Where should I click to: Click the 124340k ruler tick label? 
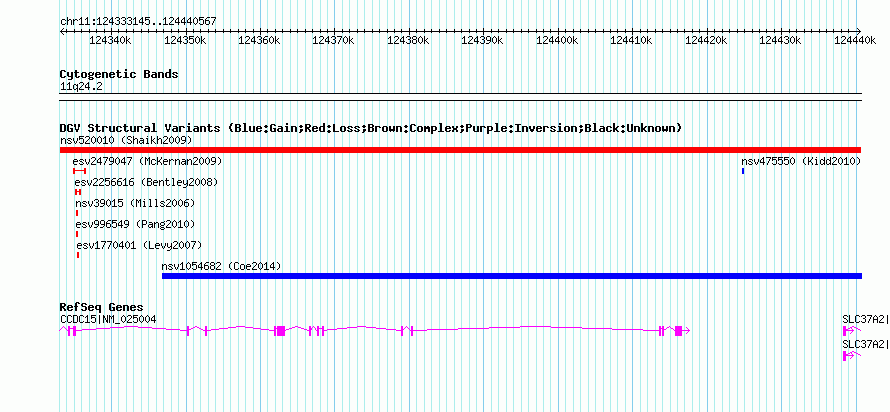[111, 40]
